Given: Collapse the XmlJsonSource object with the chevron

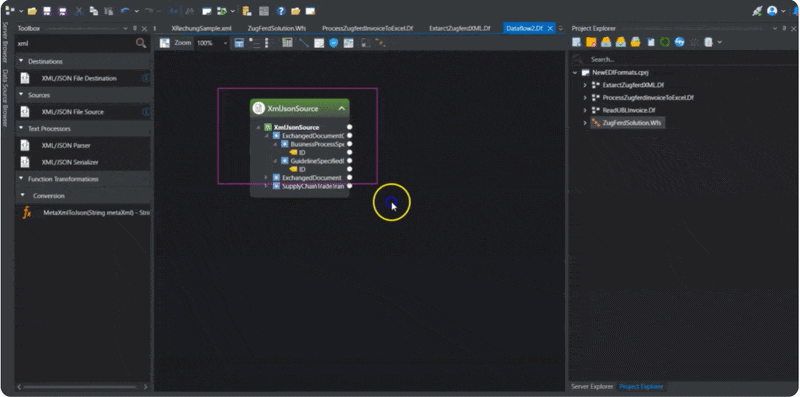Looking at the screenshot, I should pos(341,108).
